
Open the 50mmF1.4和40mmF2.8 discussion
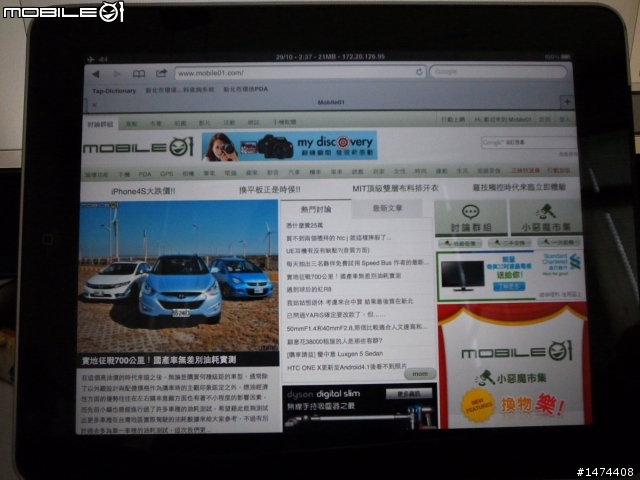[357, 328]
